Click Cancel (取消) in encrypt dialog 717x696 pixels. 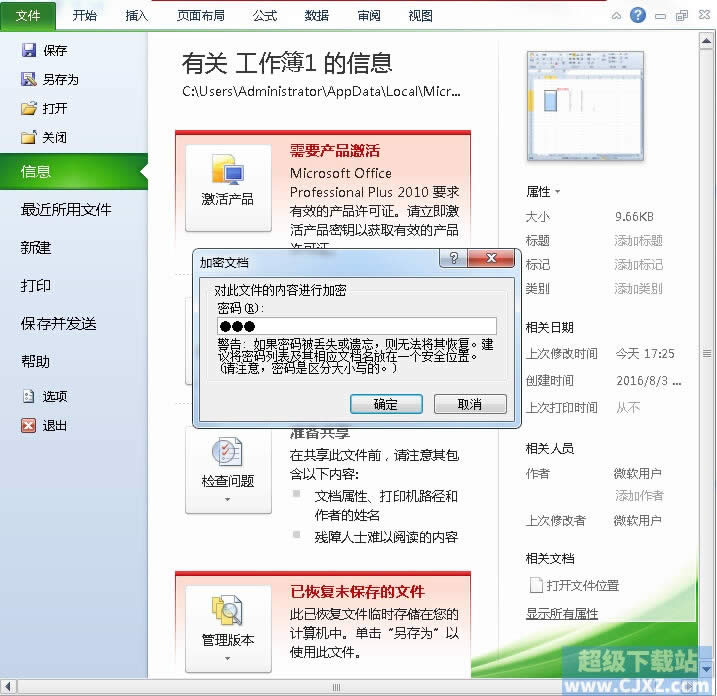(x=470, y=404)
